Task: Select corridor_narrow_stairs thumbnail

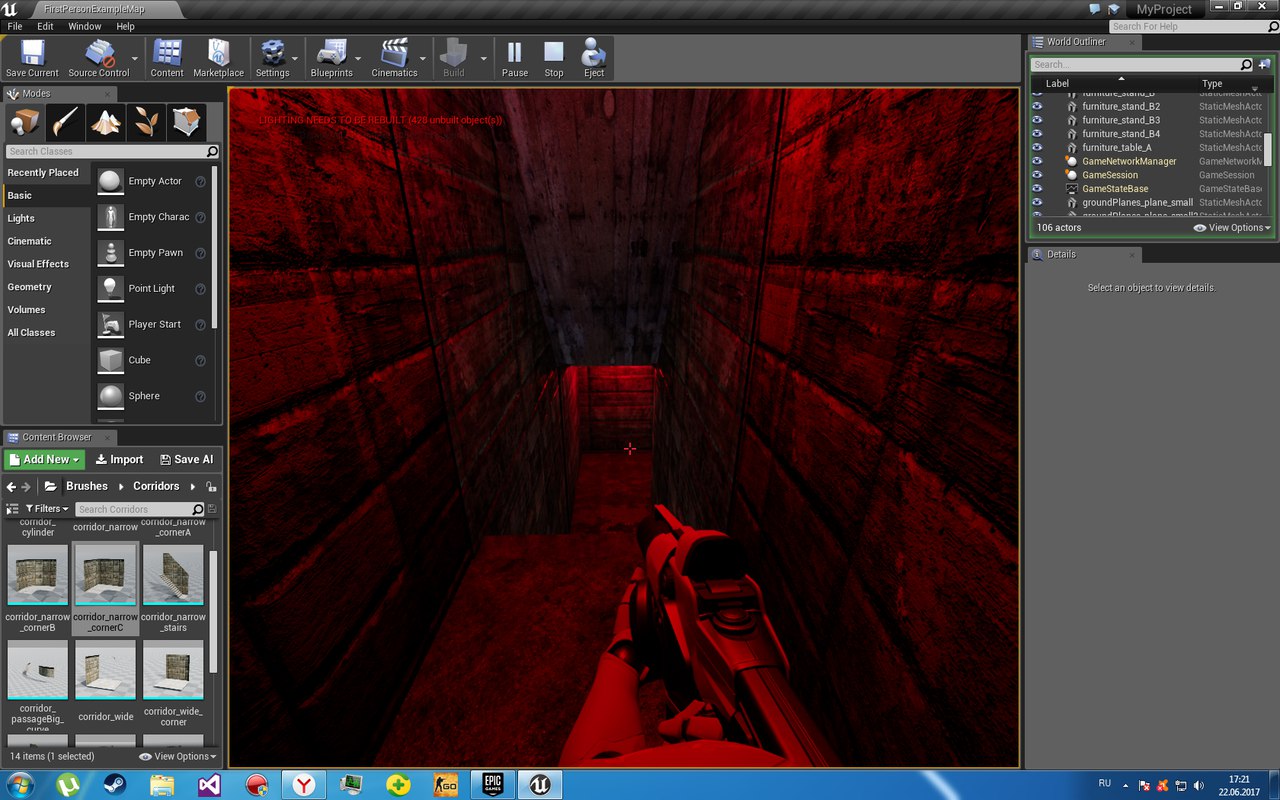Action: pyautogui.click(x=173, y=575)
